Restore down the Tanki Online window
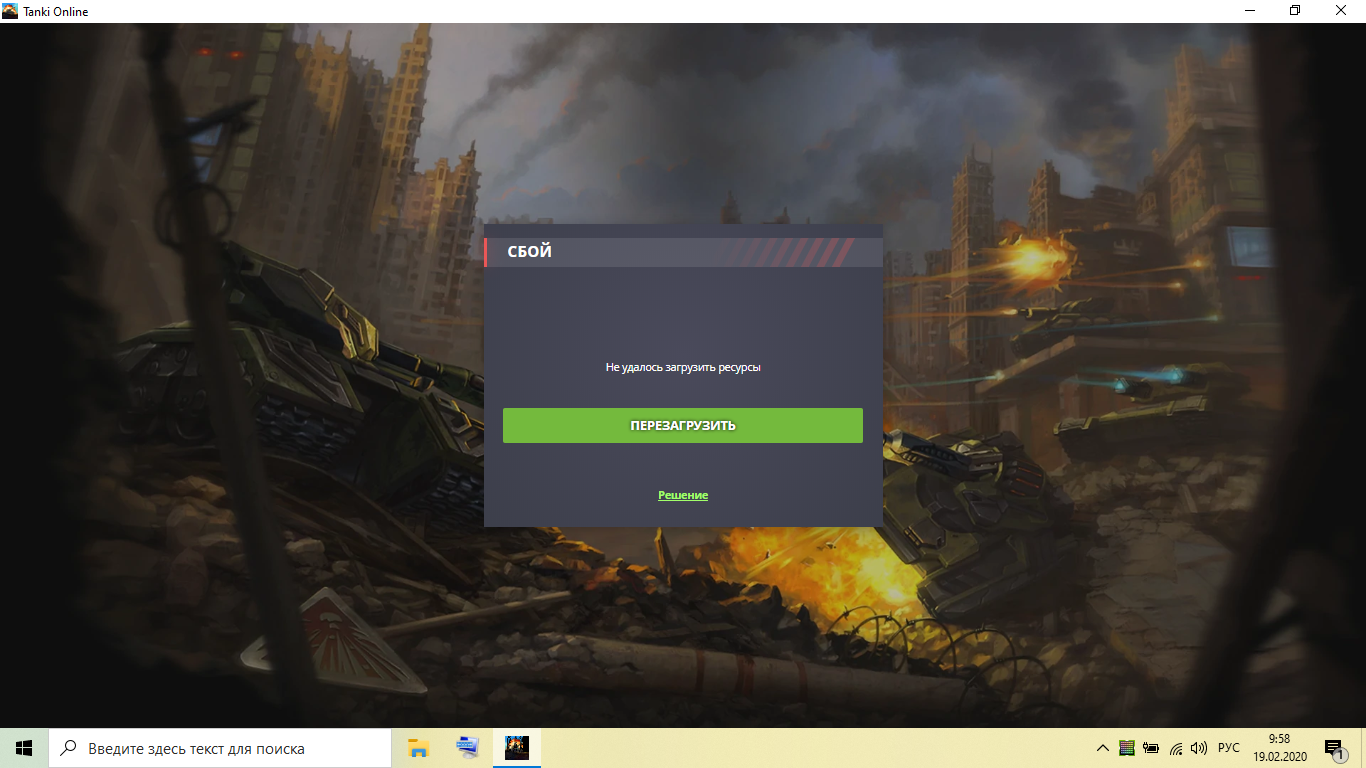Screen dimensions: 1366x768 1296,11
